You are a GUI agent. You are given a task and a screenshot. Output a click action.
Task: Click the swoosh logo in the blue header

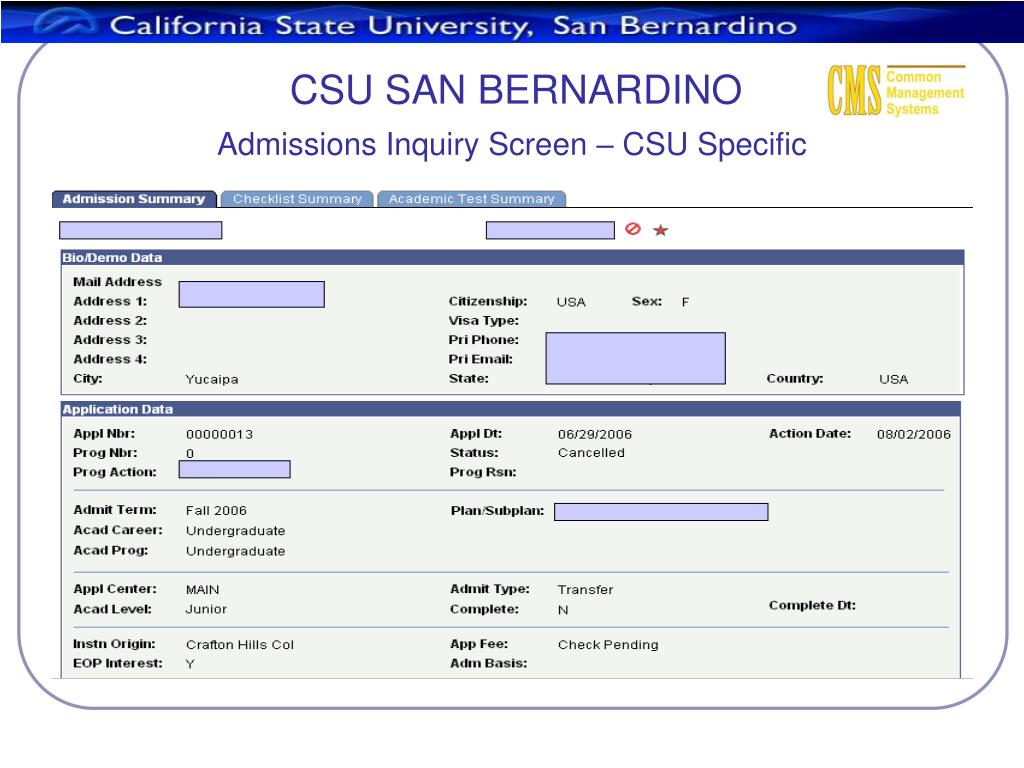[x=64, y=23]
